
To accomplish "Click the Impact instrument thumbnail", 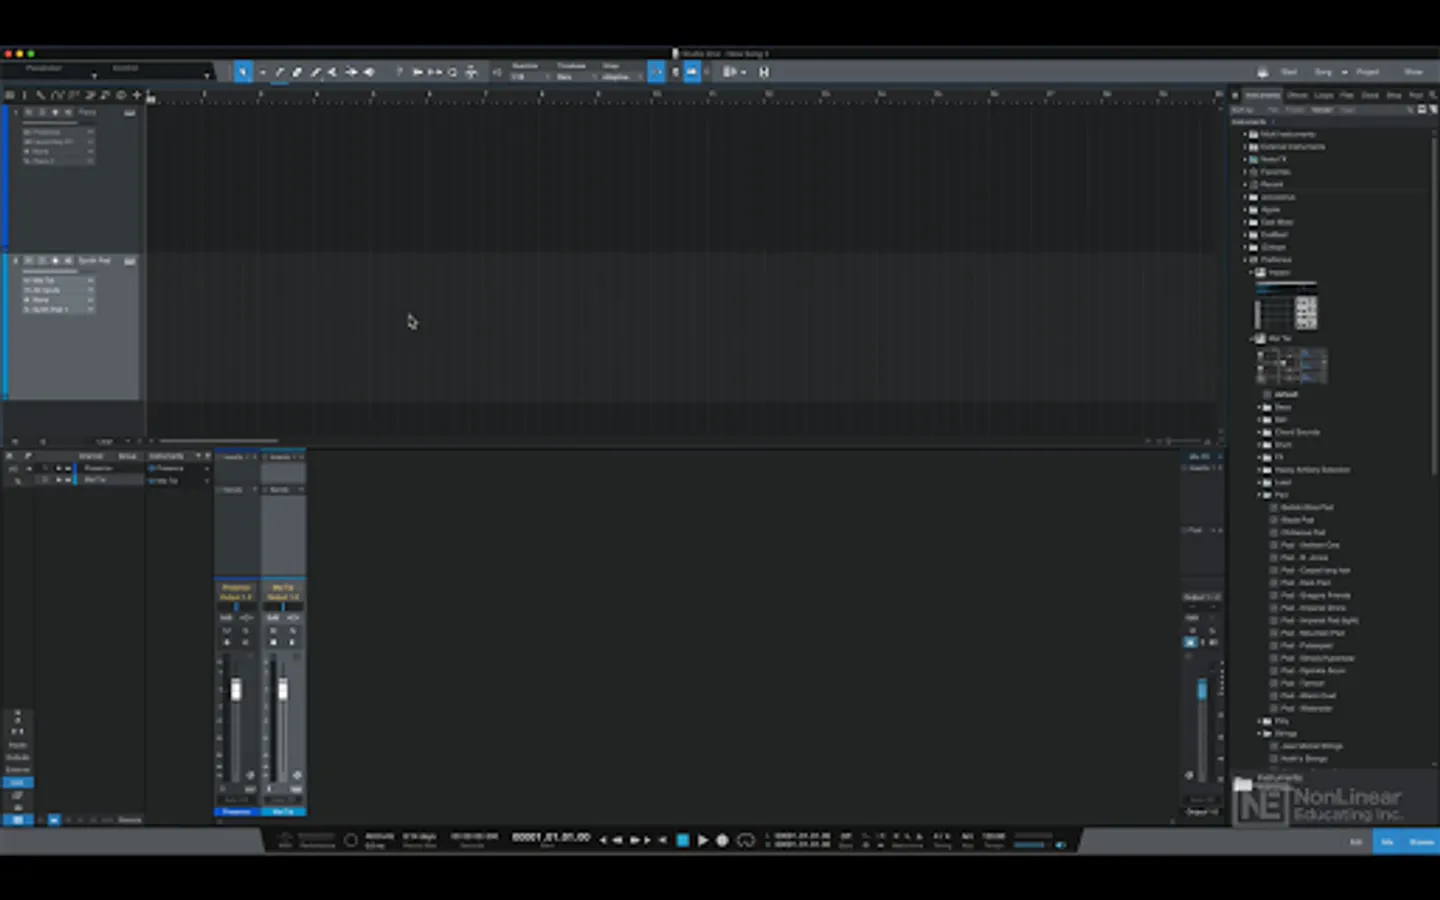I will click(1286, 307).
